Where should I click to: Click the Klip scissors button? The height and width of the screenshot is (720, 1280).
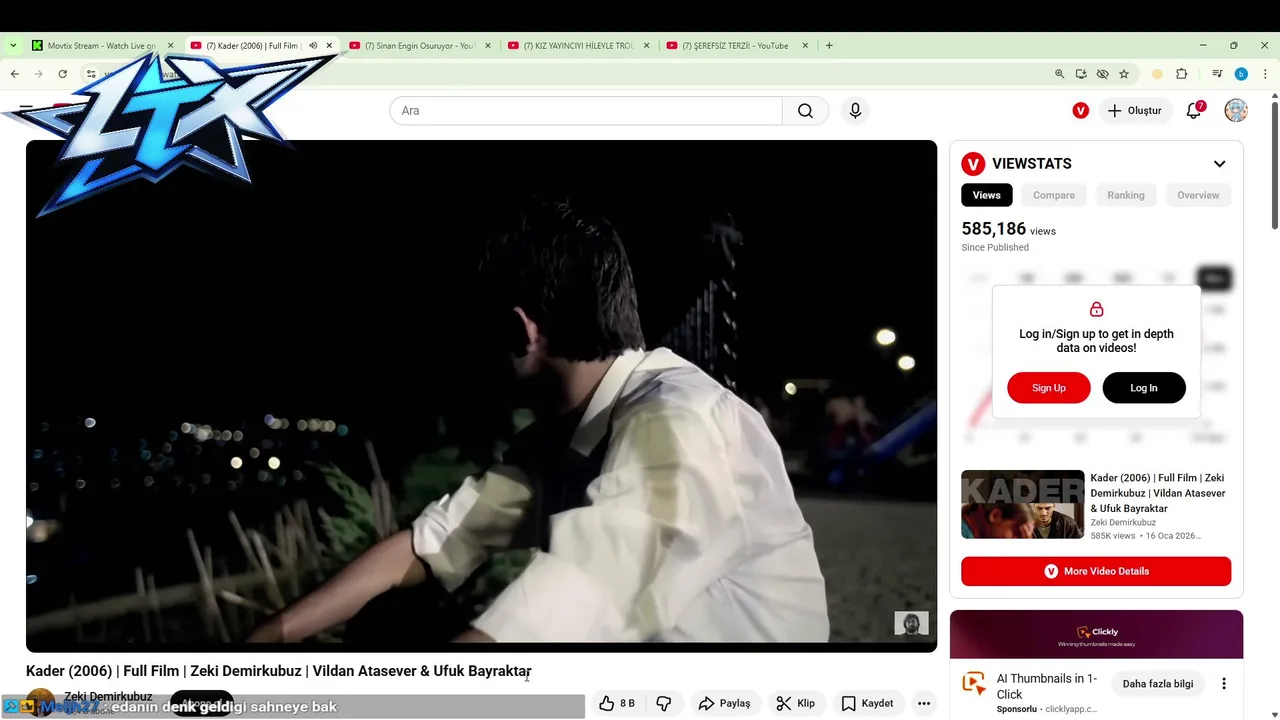[x=796, y=704]
